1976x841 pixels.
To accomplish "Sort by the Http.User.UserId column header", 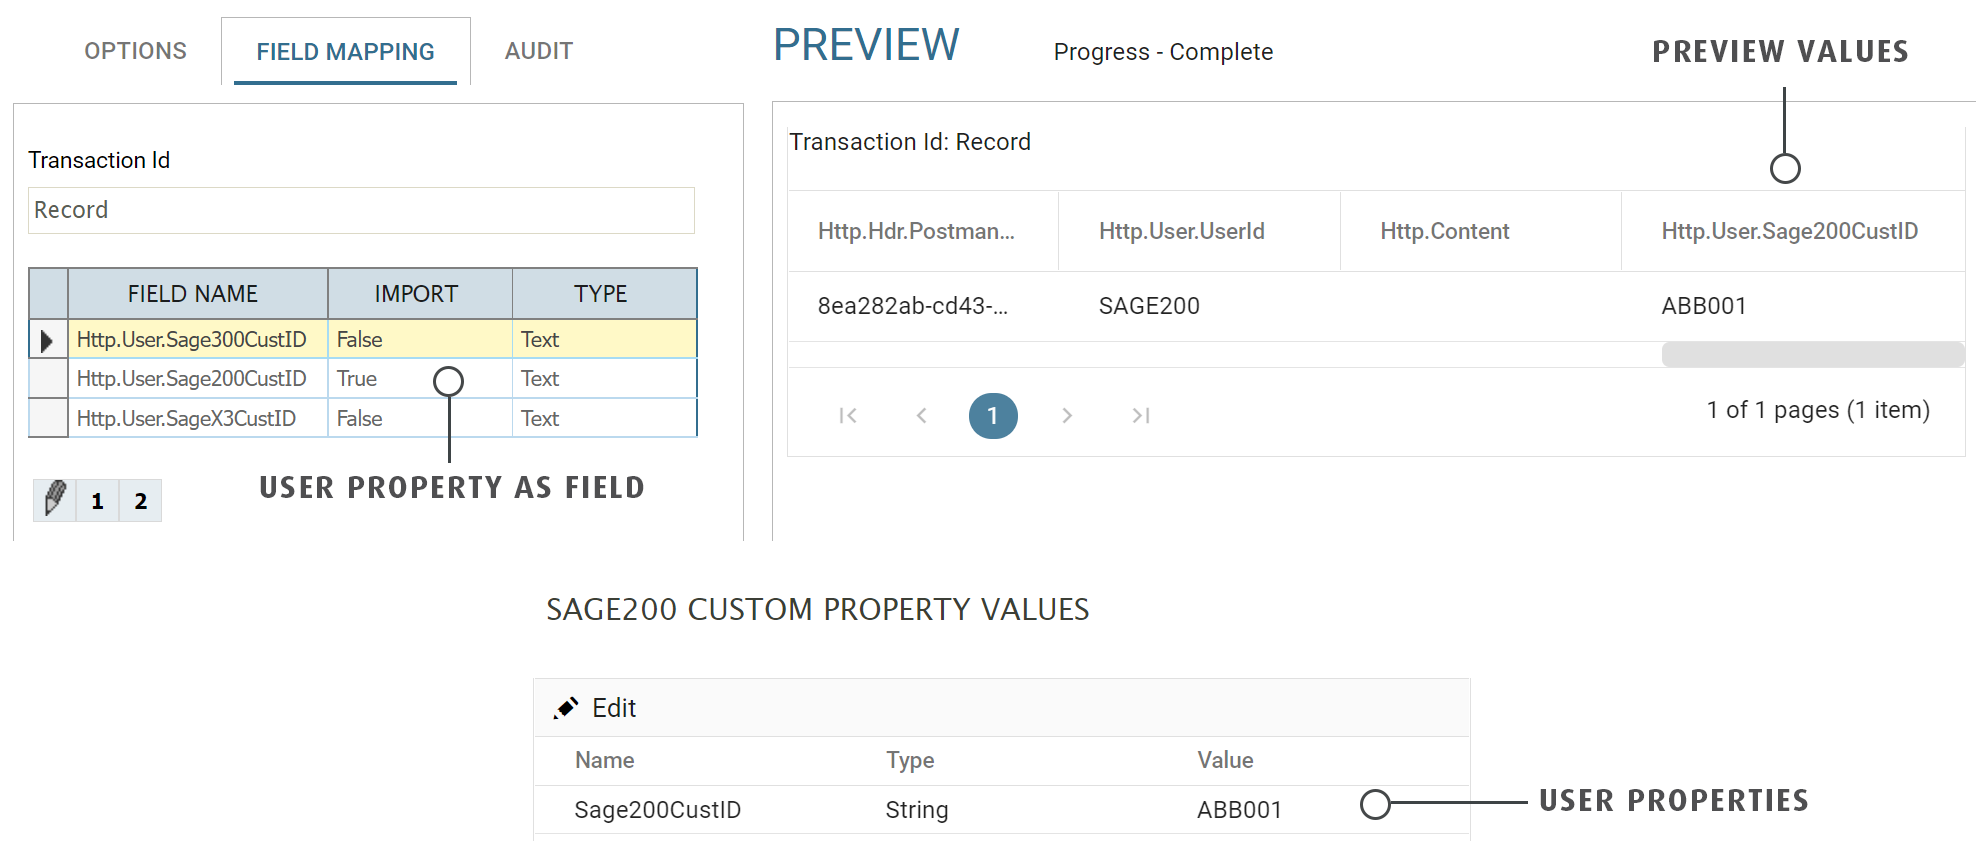I will [1181, 232].
